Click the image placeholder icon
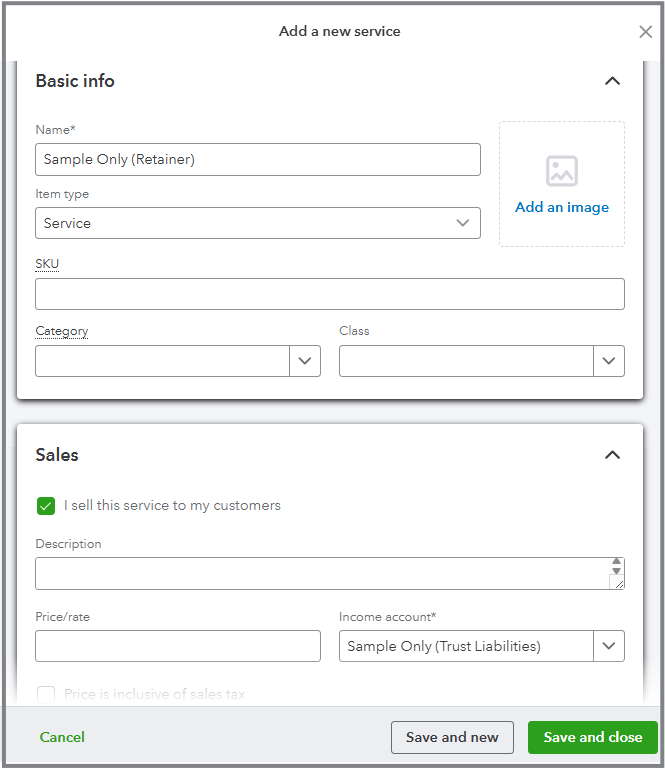 click(x=562, y=171)
